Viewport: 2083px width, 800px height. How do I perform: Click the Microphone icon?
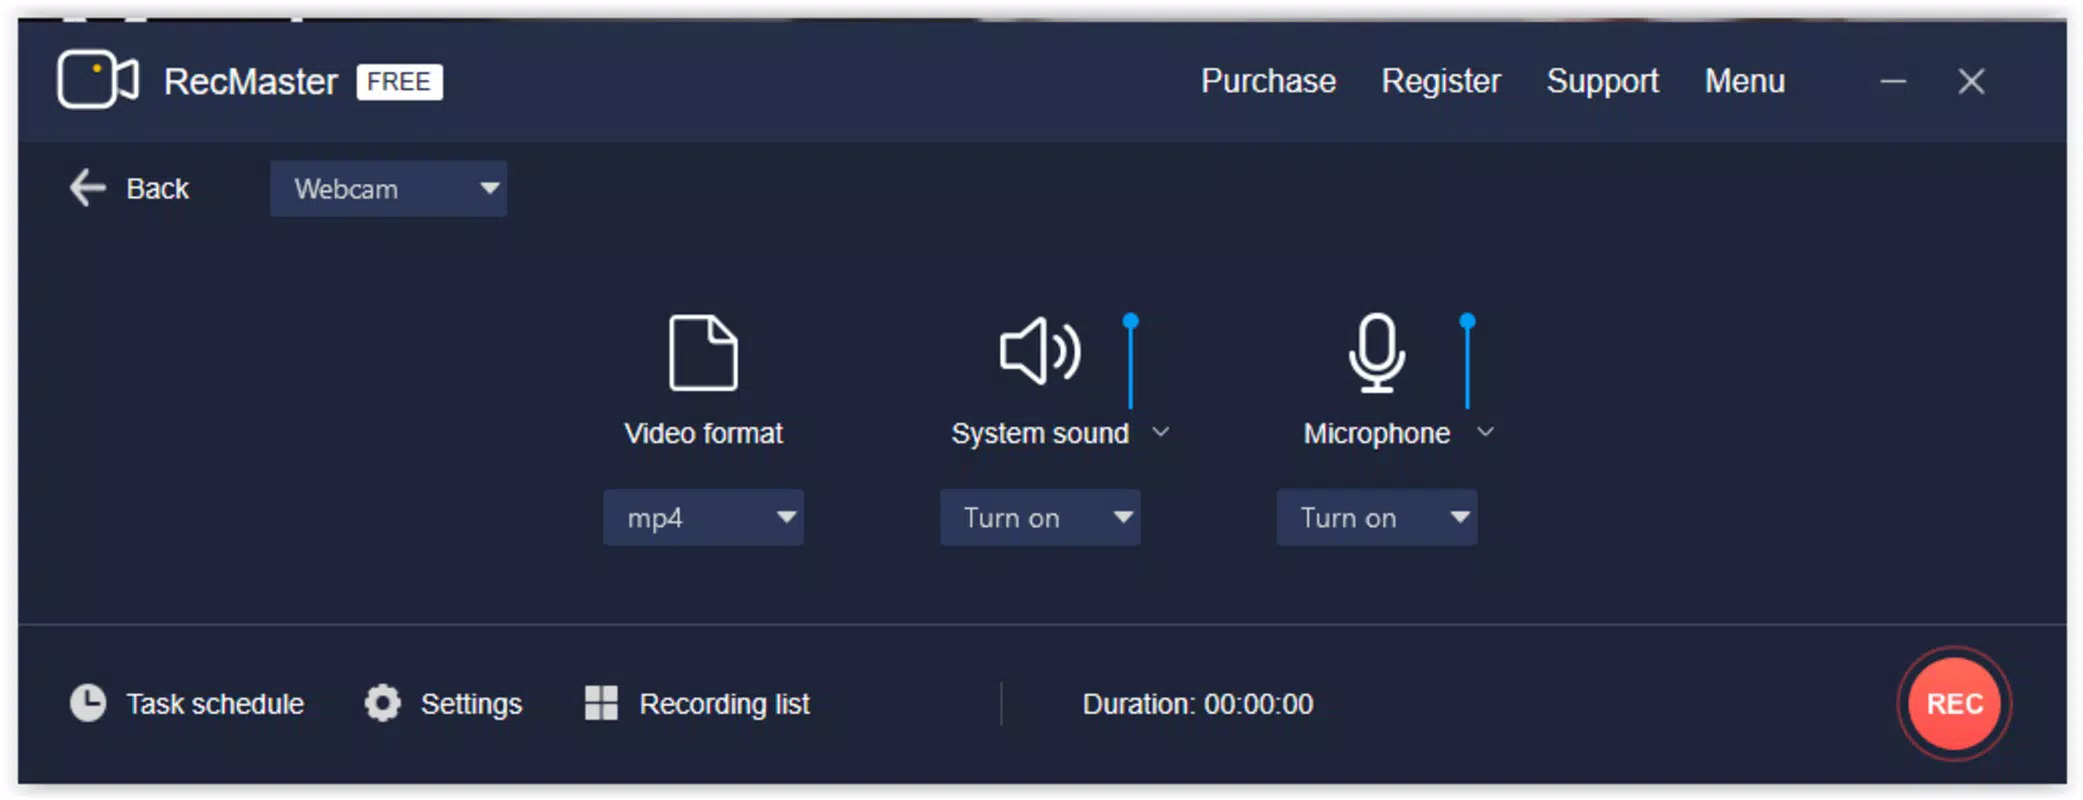click(1376, 352)
